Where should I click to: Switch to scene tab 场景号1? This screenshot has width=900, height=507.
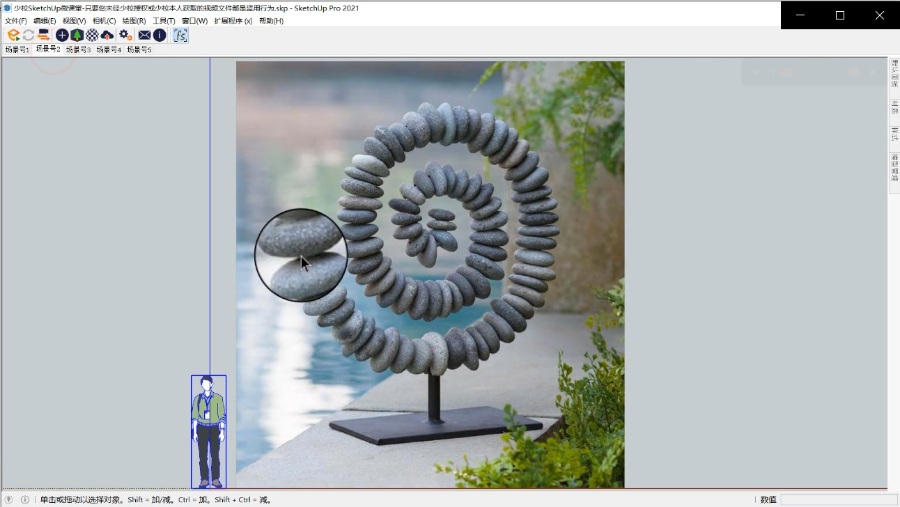17,50
